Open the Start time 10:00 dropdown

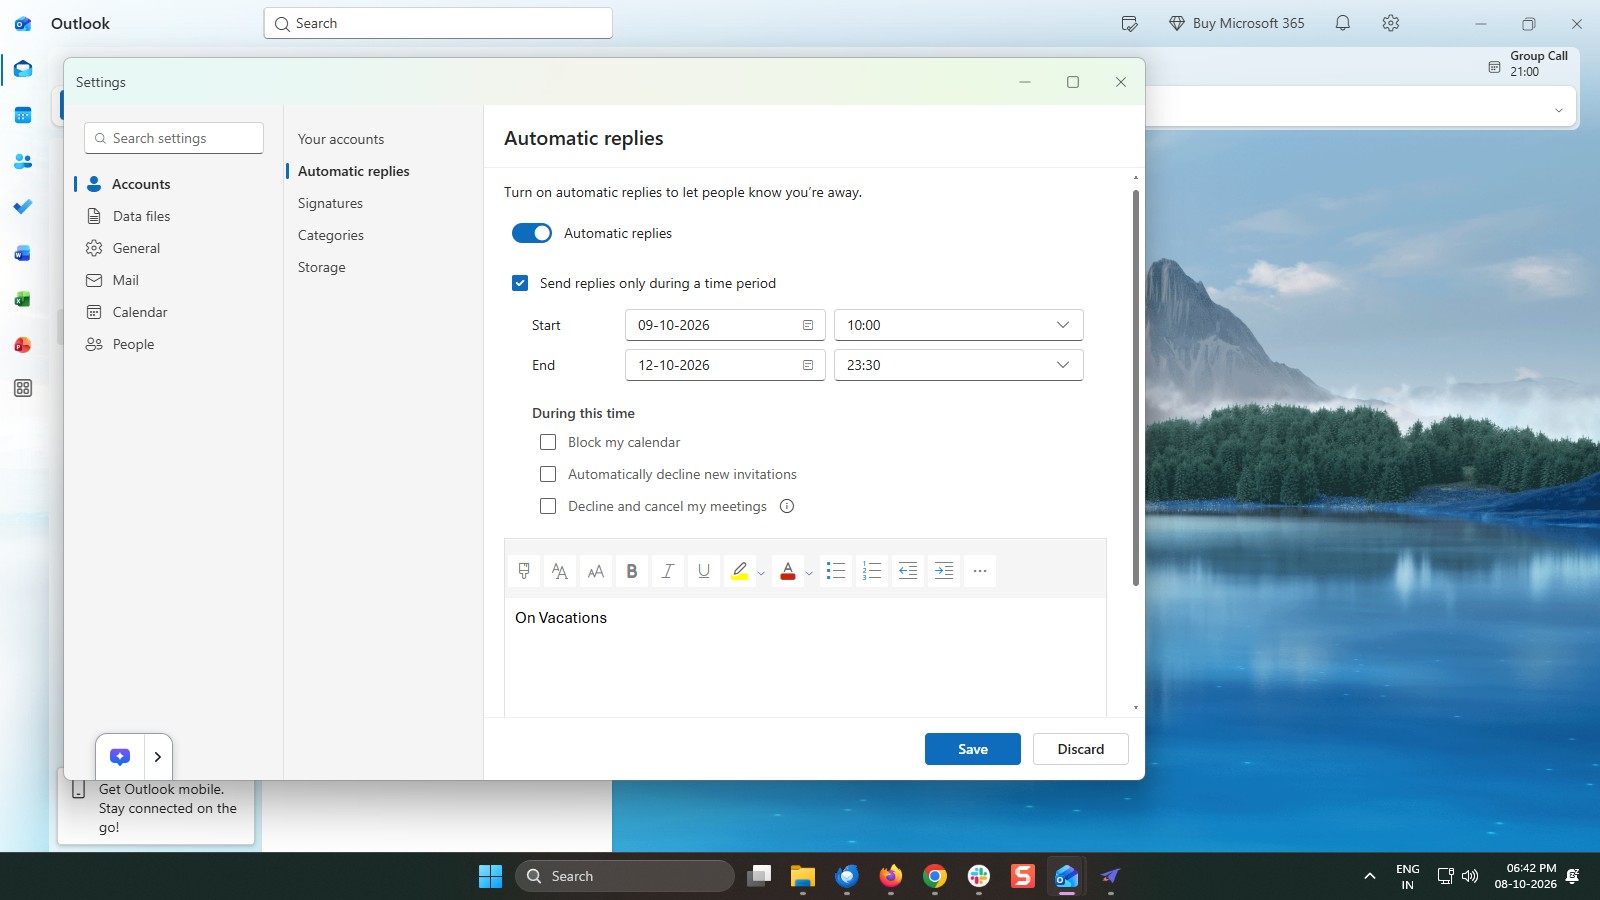[x=958, y=325]
